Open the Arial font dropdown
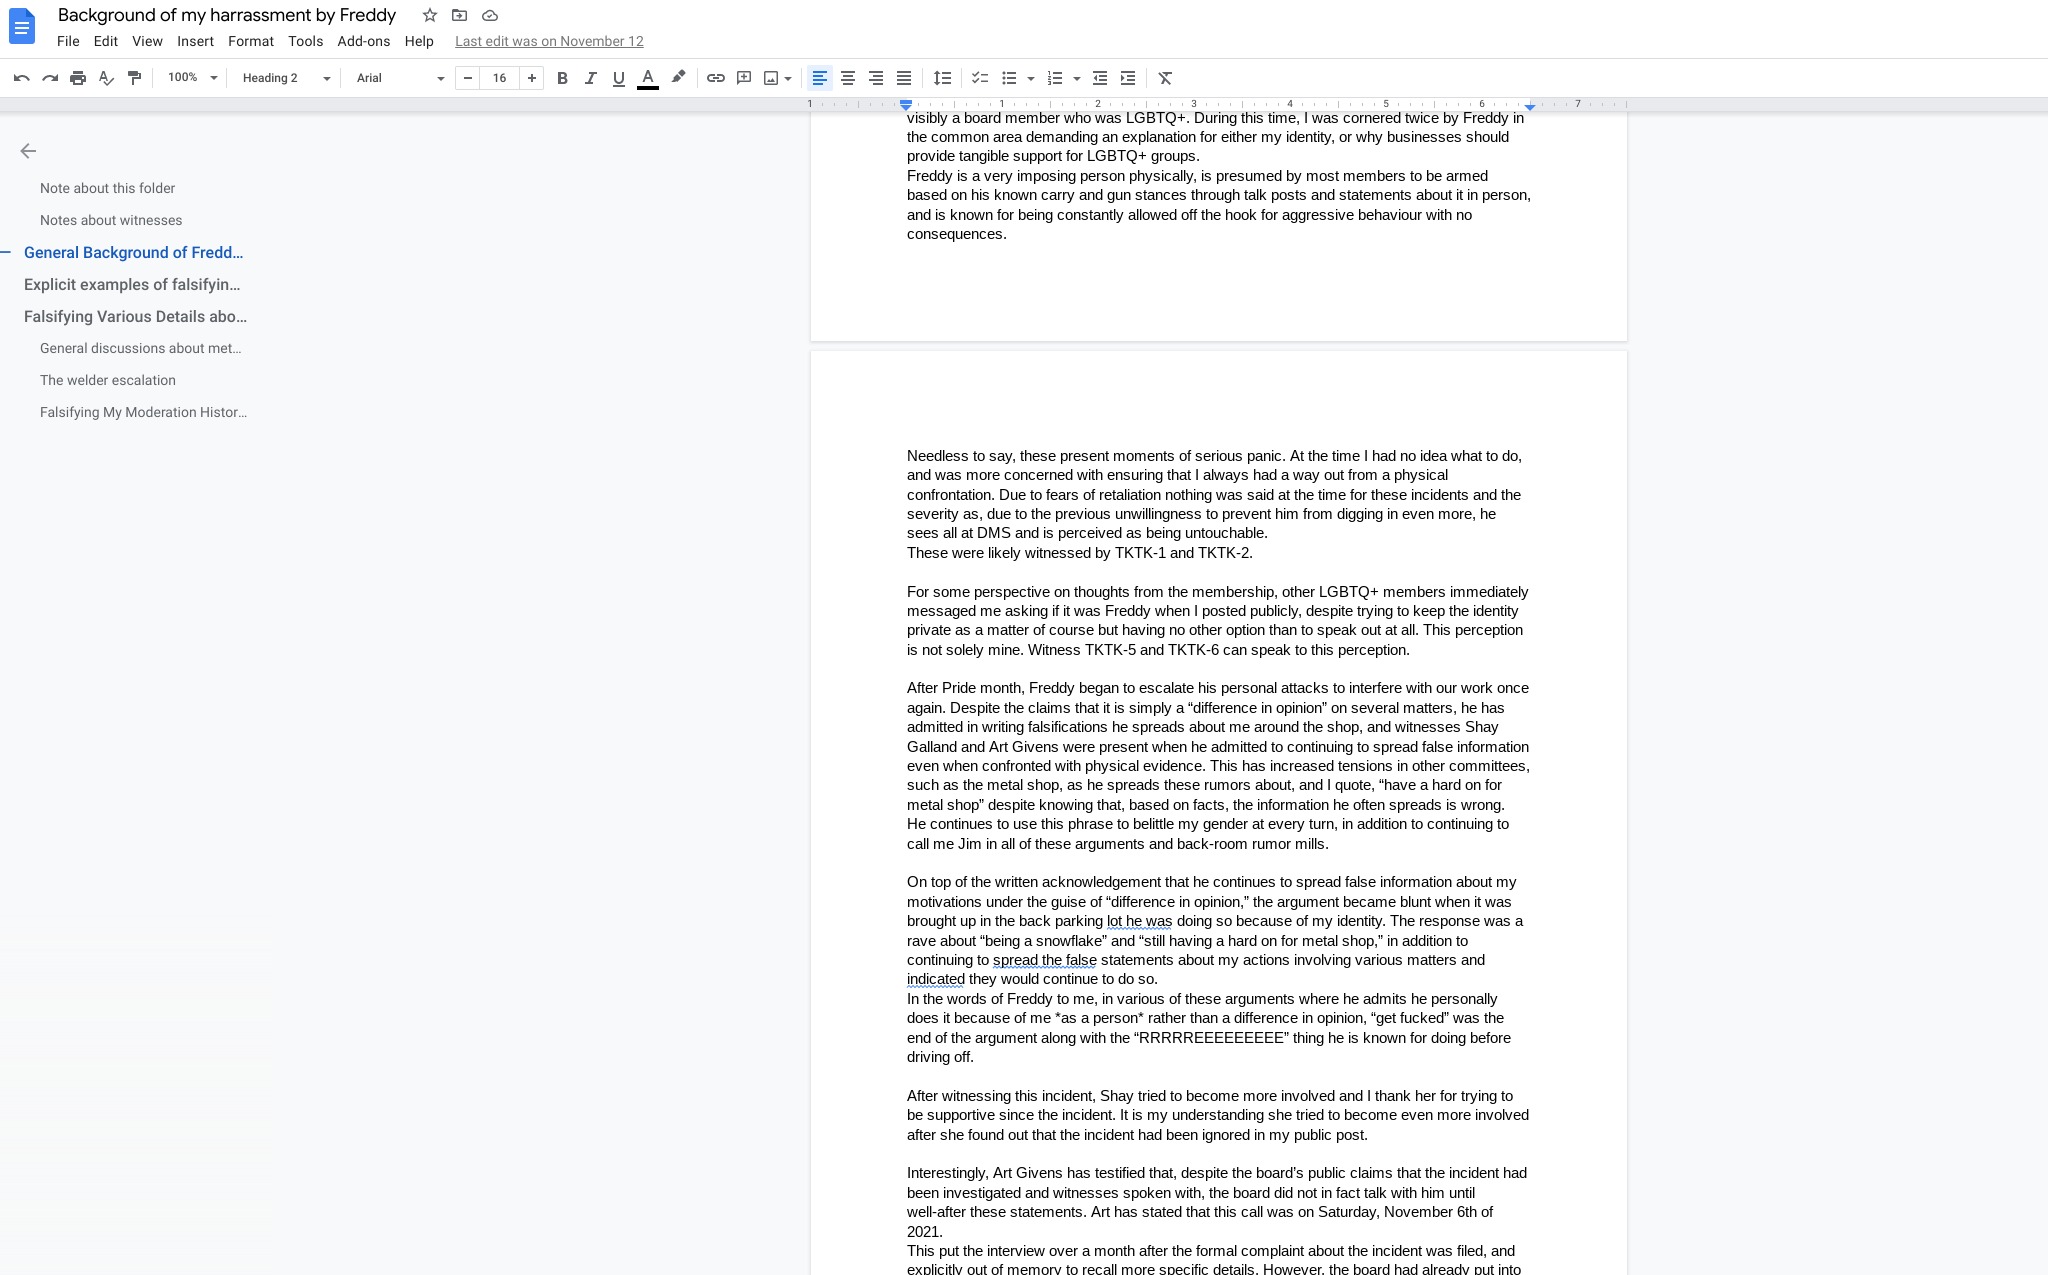This screenshot has width=2048, height=1275. click(x=399, y=78)
